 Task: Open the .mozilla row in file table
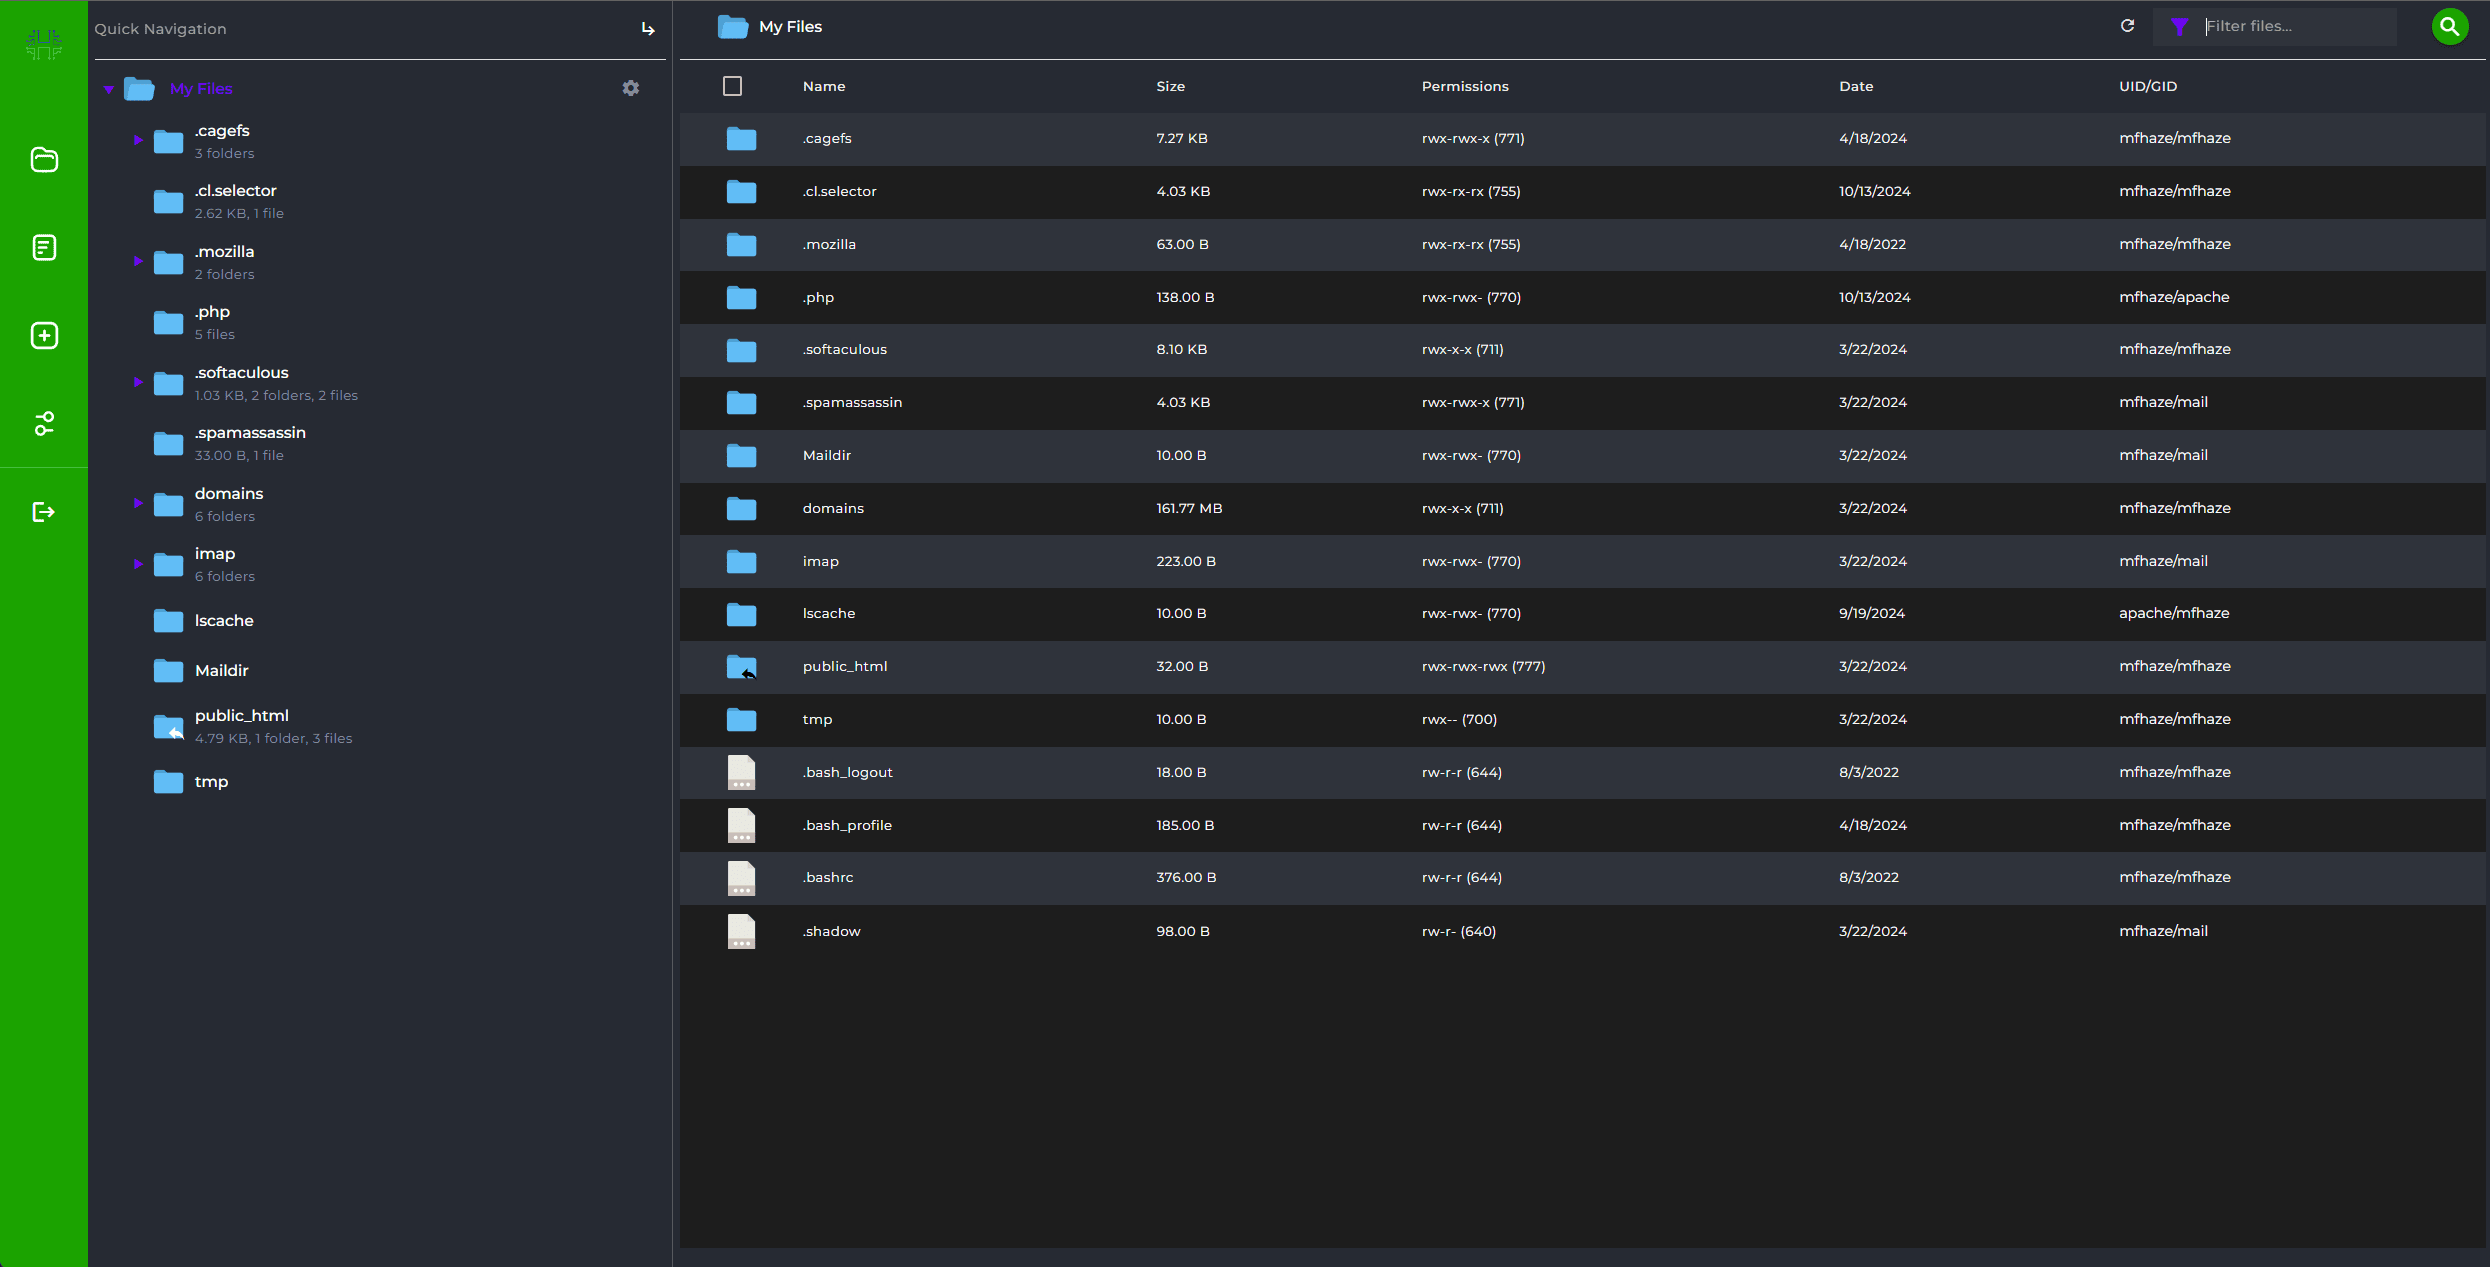[x=1582, y=244]
